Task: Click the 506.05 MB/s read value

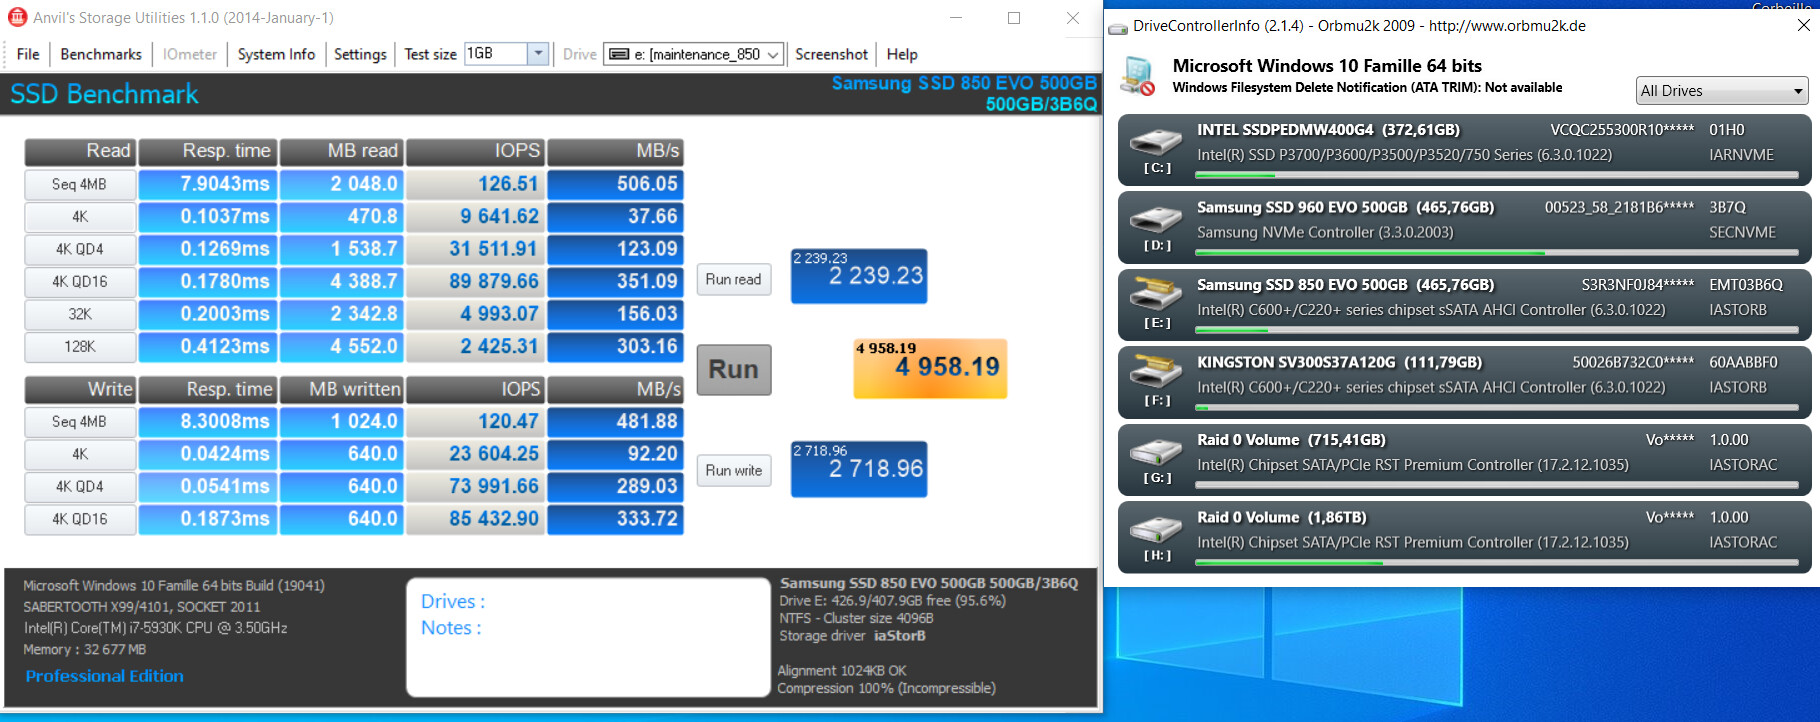Action: point(616,184)
